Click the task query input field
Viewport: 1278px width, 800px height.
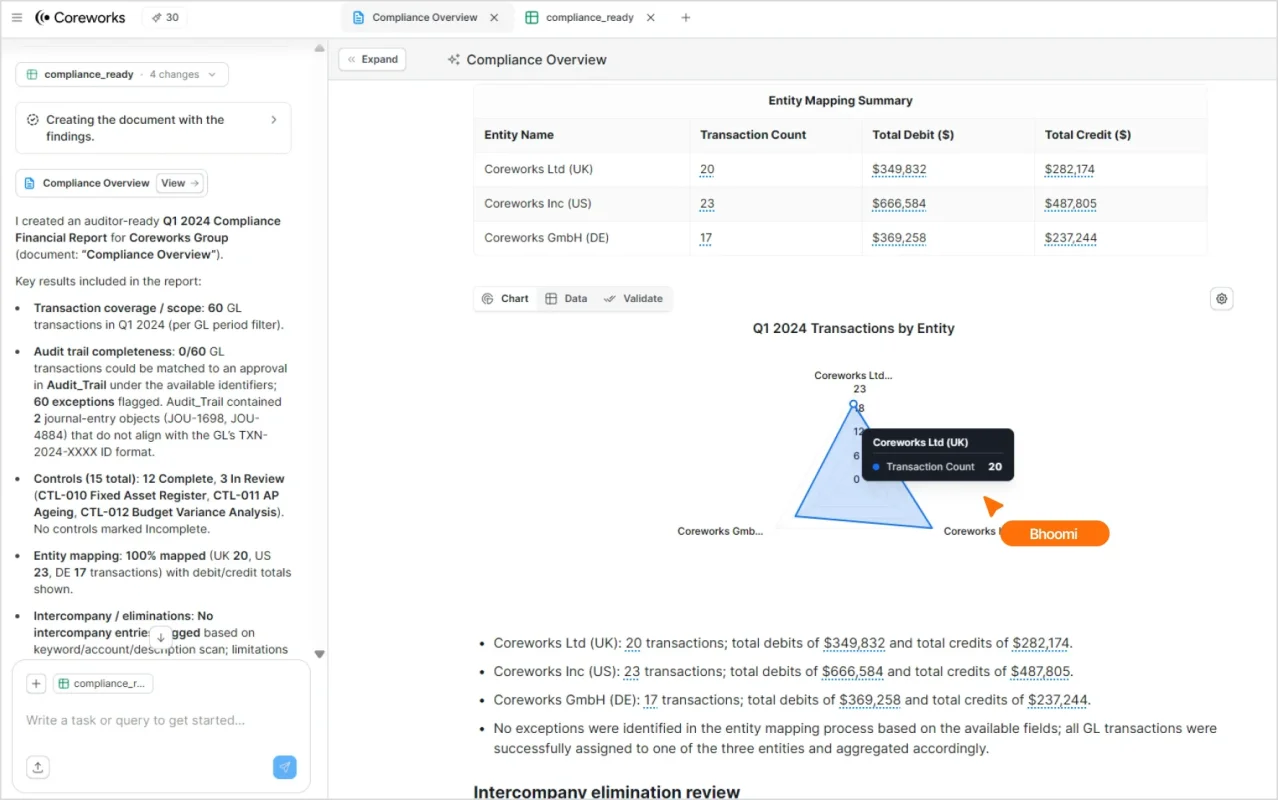[x=150, y=720]
